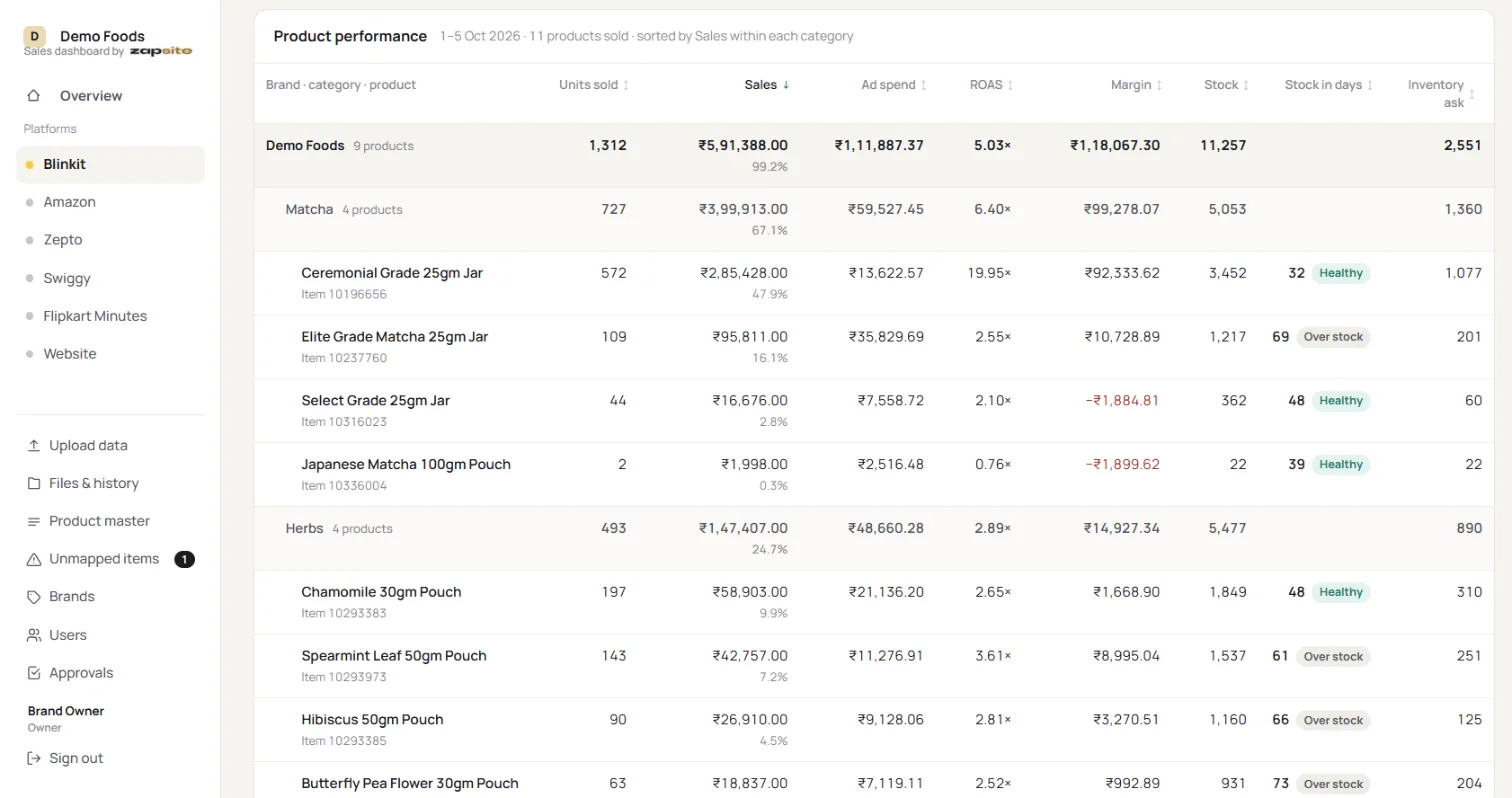
Task: Sort by Stock column
Action: [1227, 85]
